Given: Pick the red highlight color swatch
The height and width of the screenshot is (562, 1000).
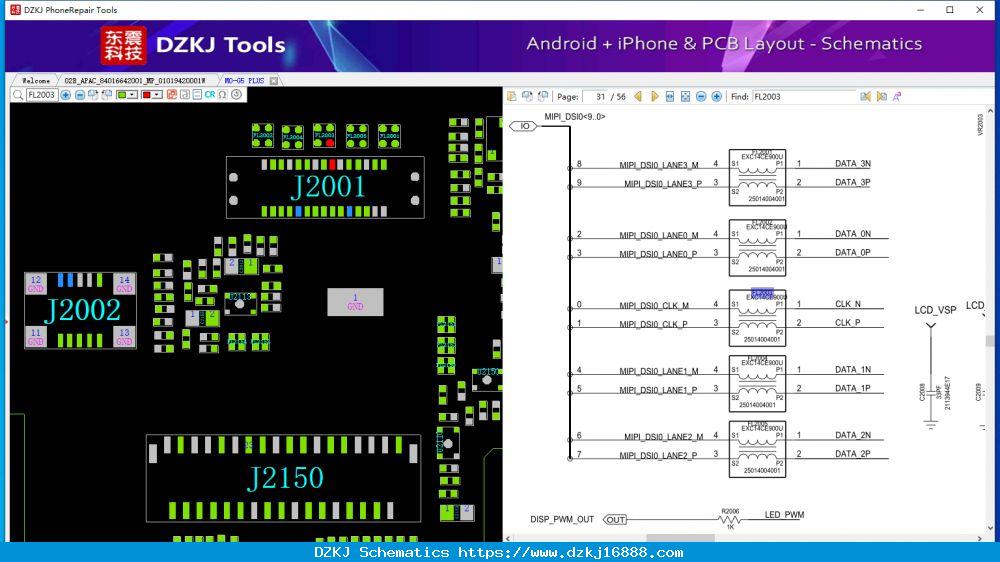Looking at the screenshot, I should (146, 94).
